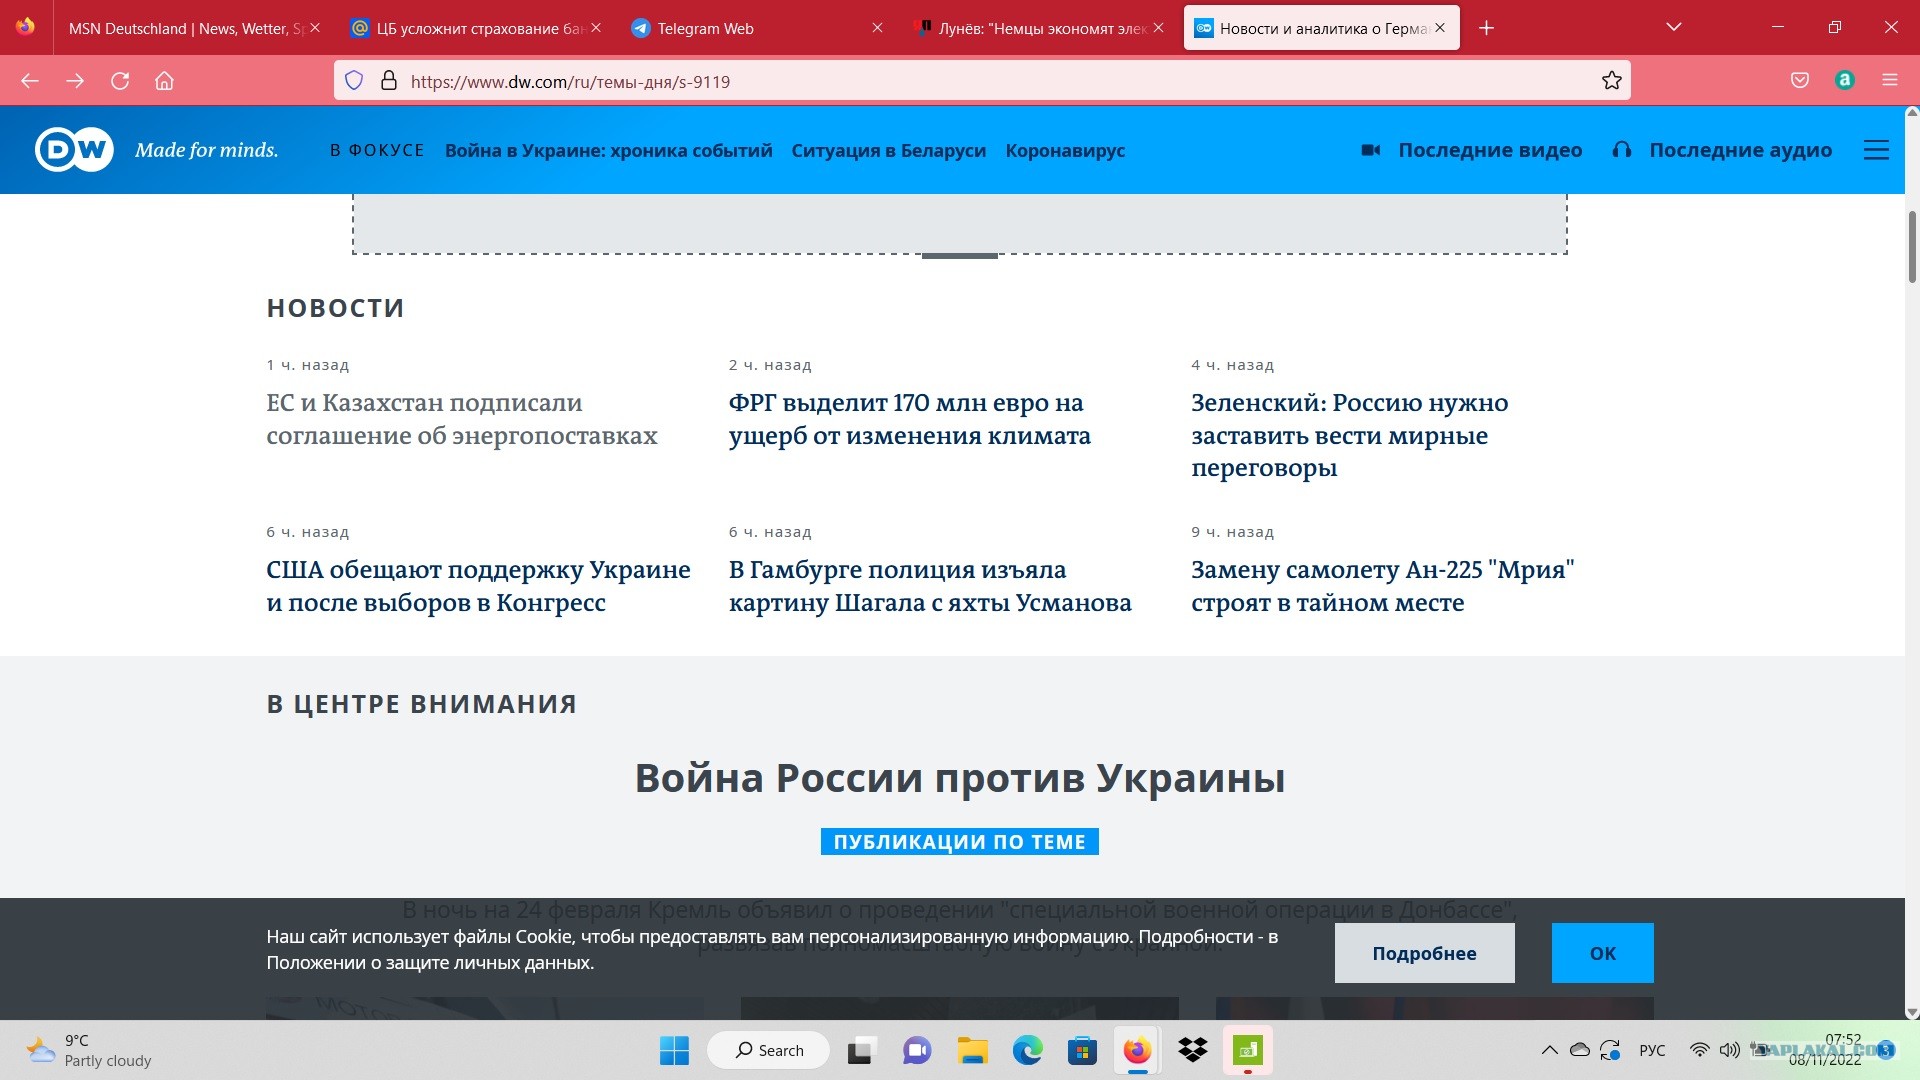
Task: Click the page vertical scrollbar thumb
Action: click(x=1912, y=247)
